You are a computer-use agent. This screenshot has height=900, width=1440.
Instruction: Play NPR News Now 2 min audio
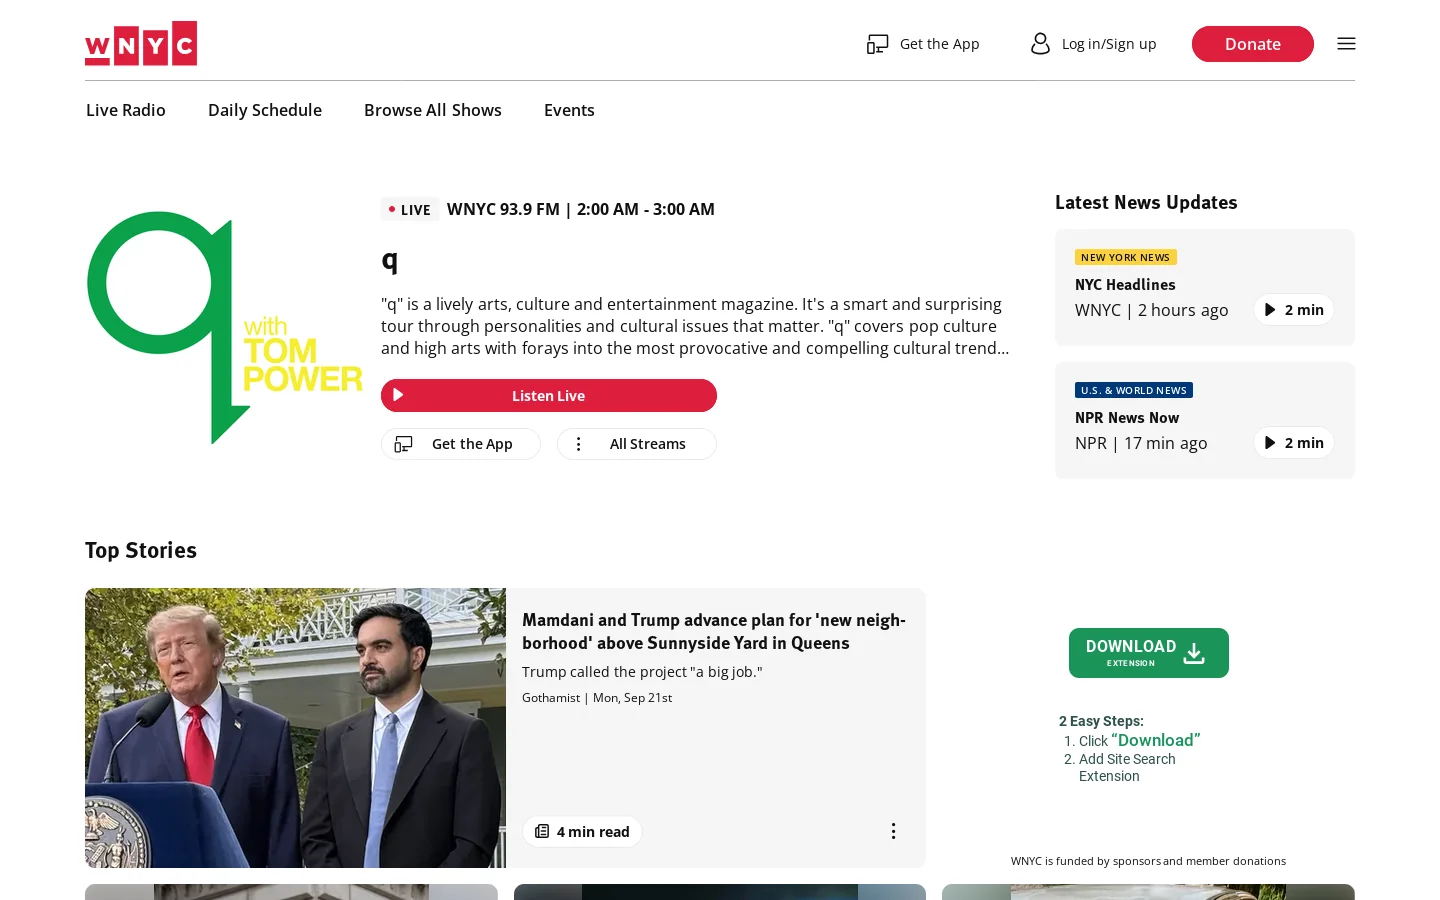tap(1294, 443)
